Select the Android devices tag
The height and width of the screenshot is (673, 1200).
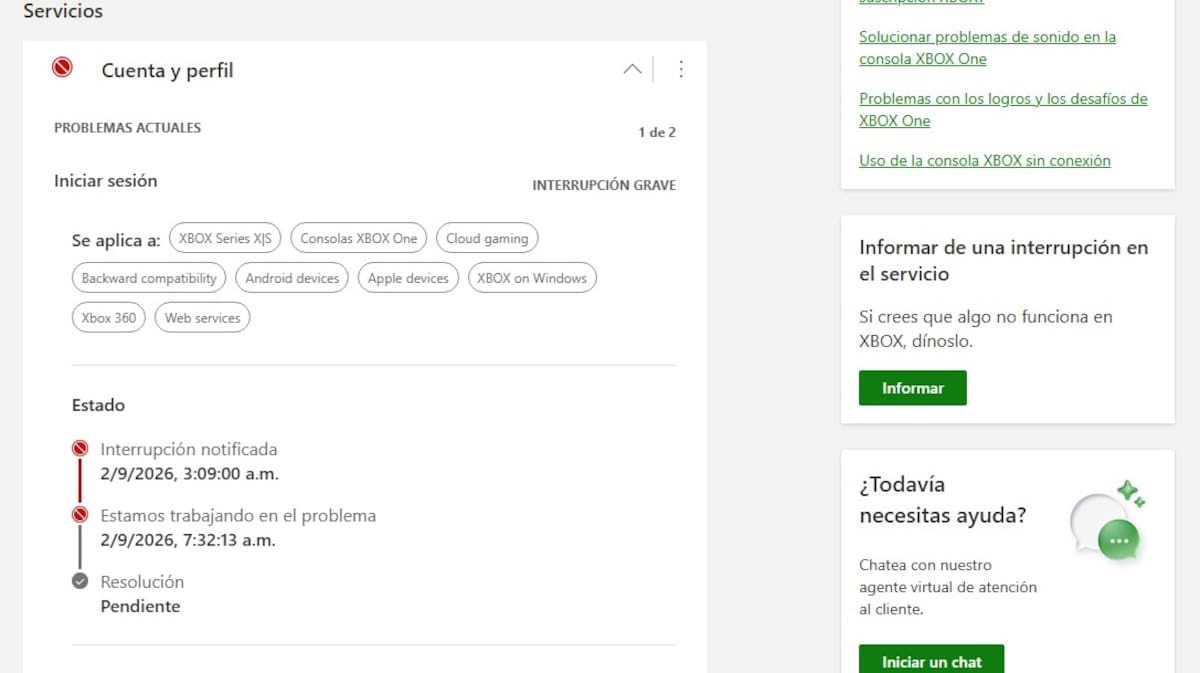[292, 278]
